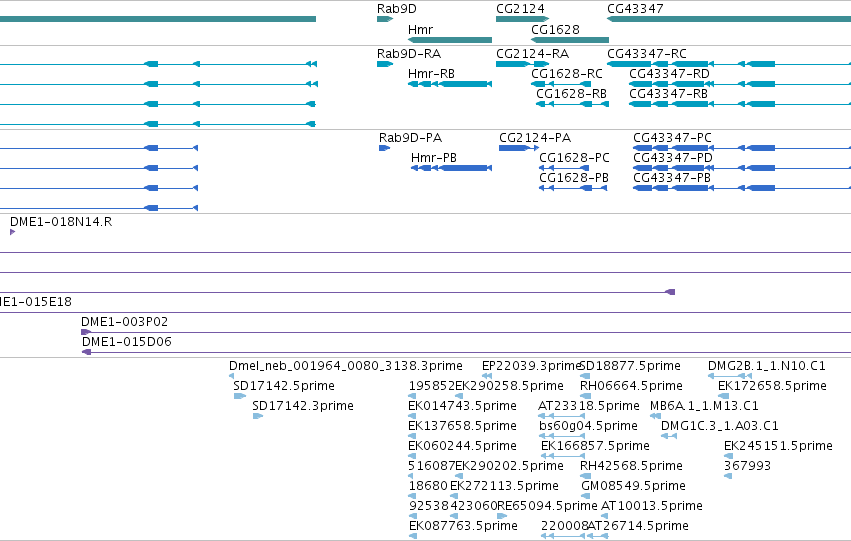The height and width of the screenshot is (541, 851).
Task: Click the CG1628-RB transcript label
Action: (x=571, y=94)
